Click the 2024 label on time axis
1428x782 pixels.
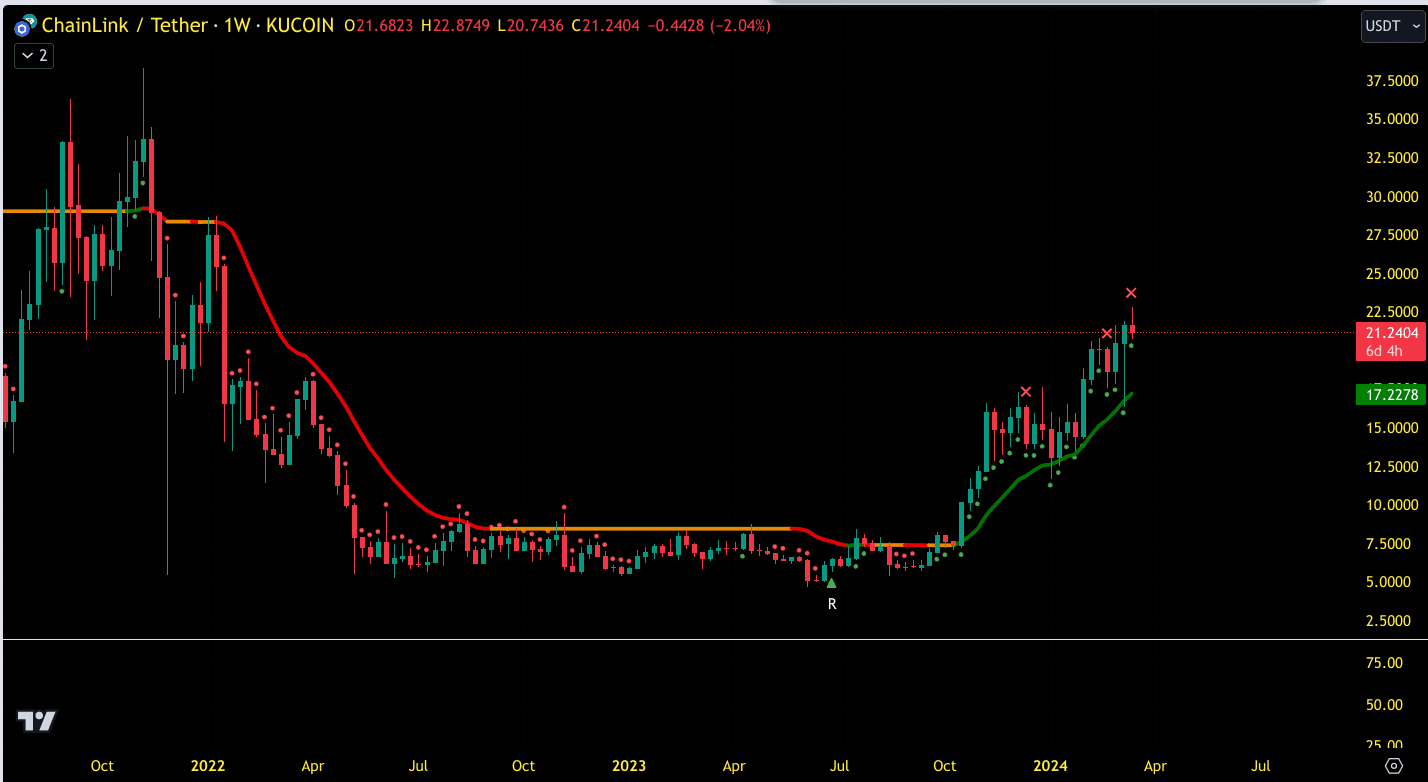click(x=1051, y=766)
